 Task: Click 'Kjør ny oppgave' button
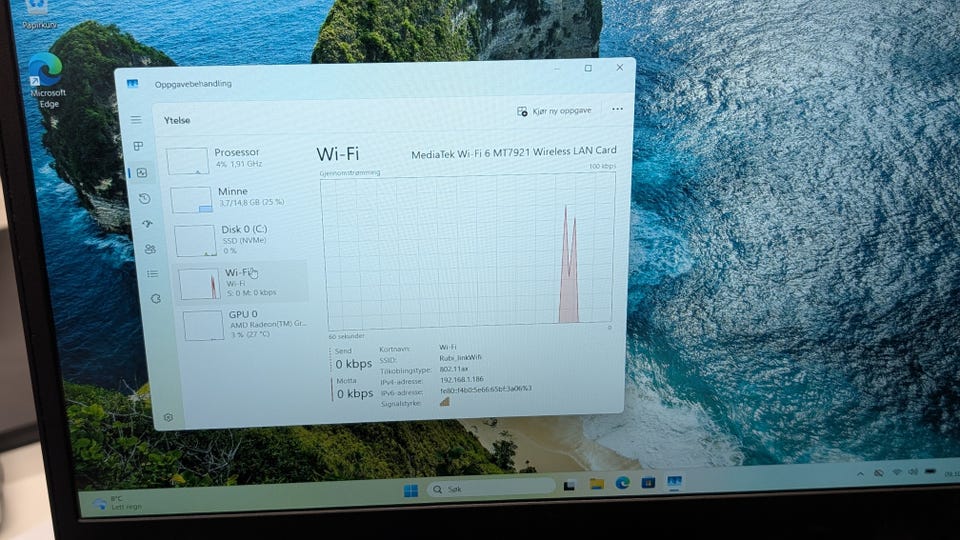tap(554, 111)
